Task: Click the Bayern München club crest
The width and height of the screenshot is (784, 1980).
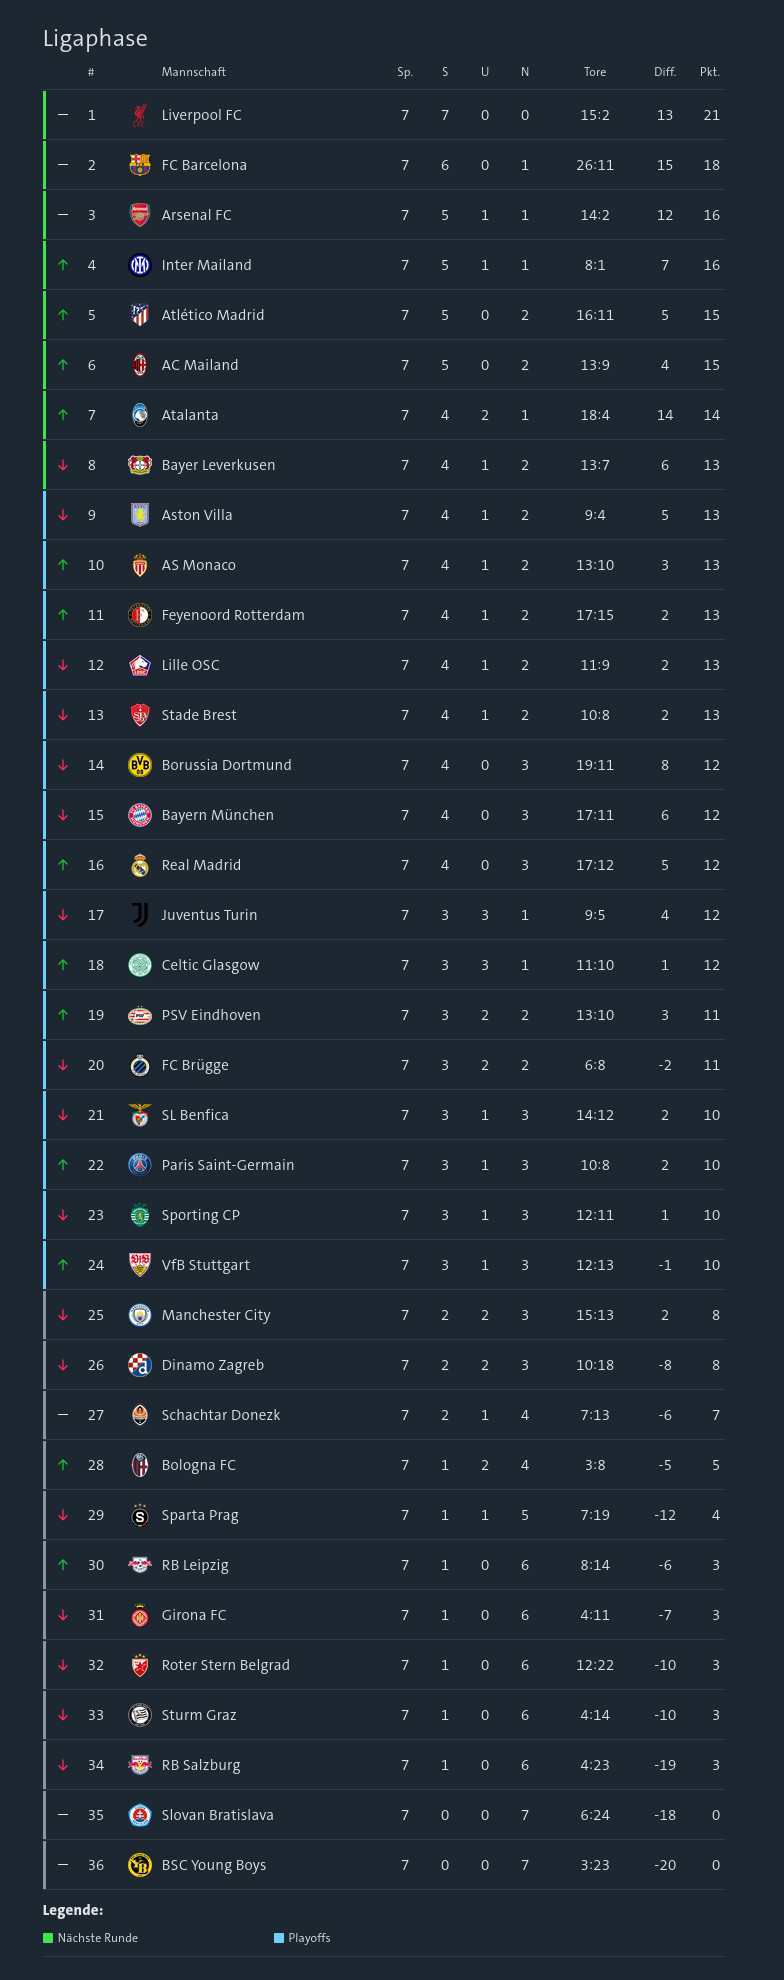Action: coord(140,815)
